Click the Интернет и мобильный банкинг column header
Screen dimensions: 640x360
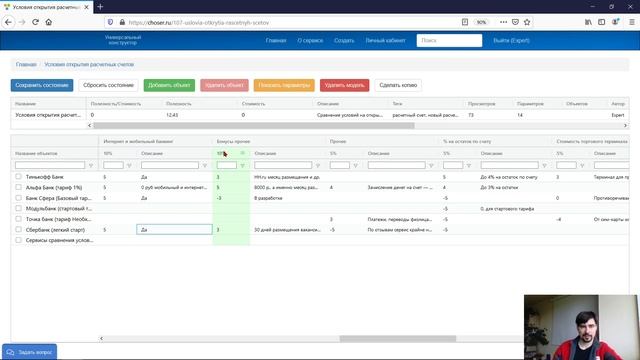(x=138, y=141)
